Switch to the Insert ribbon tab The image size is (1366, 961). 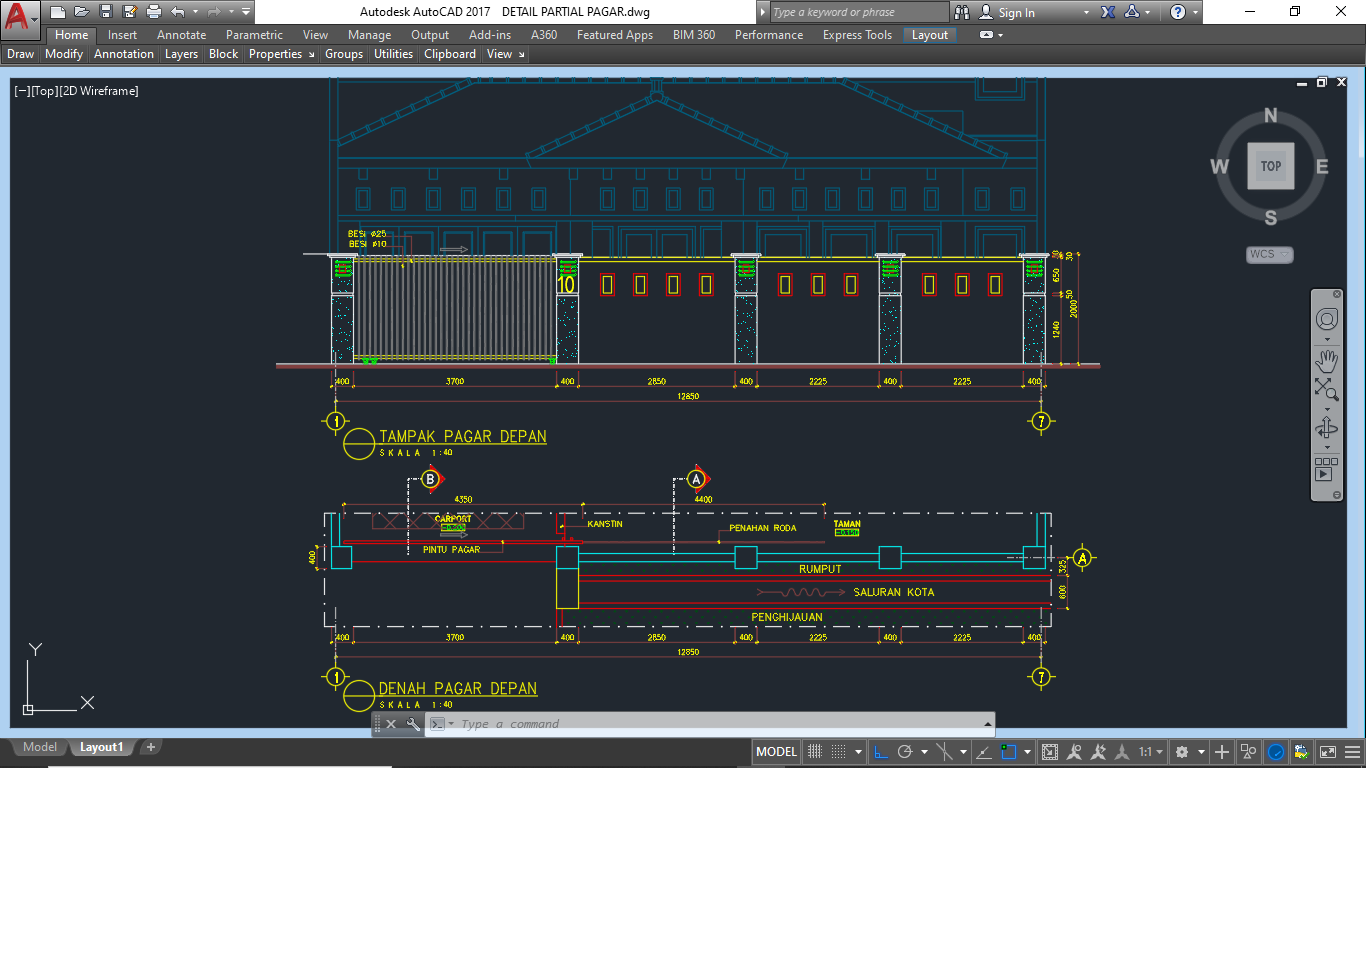121,34
